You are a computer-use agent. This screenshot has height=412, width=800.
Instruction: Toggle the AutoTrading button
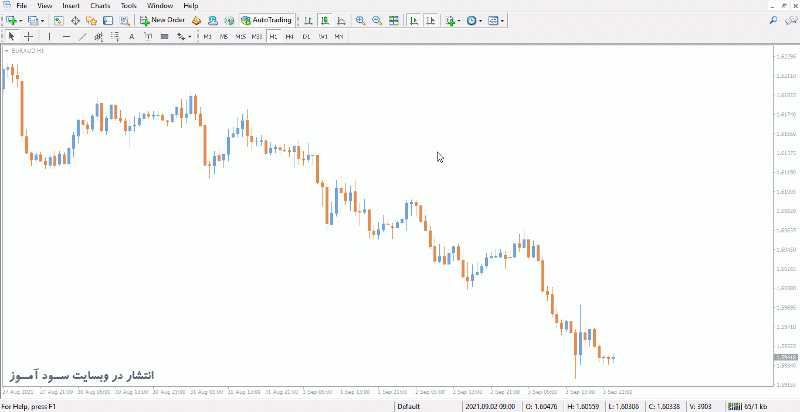pyautogui.click(x=267, y=20)
